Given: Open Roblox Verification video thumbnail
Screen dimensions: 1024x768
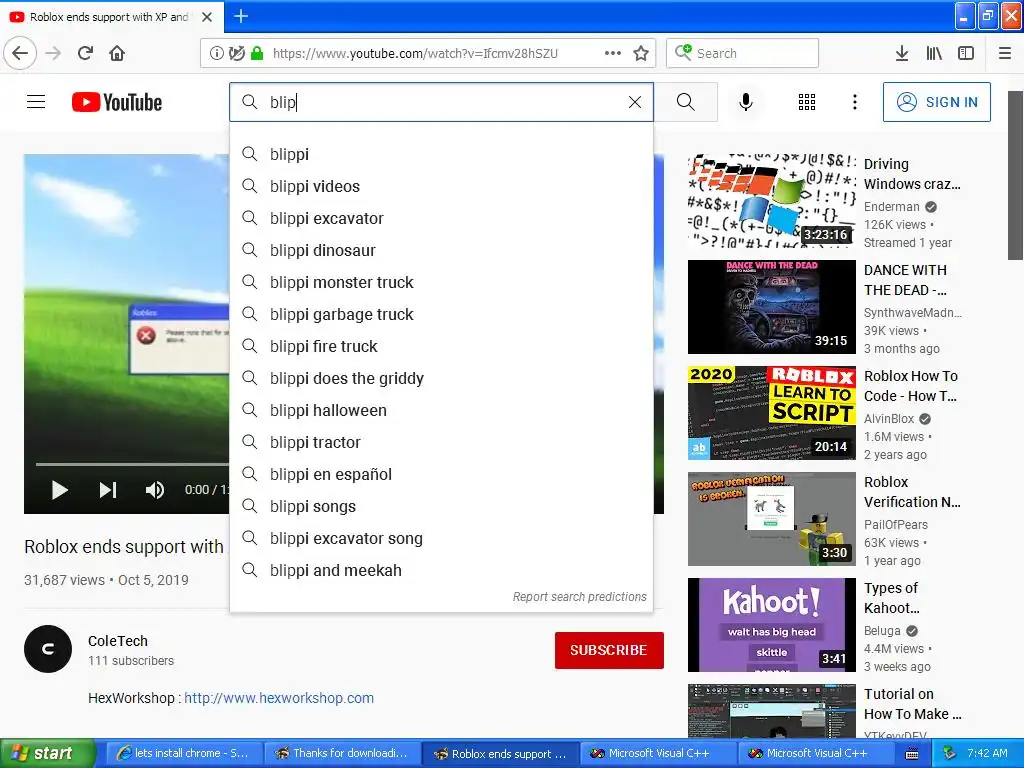Looking at the screenshot, I should 771,519.
